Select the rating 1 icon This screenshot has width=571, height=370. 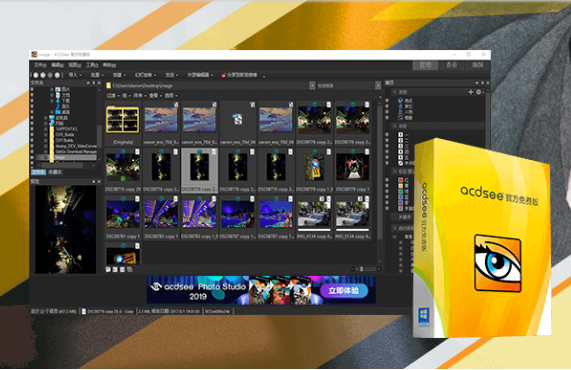coord(401,134)
